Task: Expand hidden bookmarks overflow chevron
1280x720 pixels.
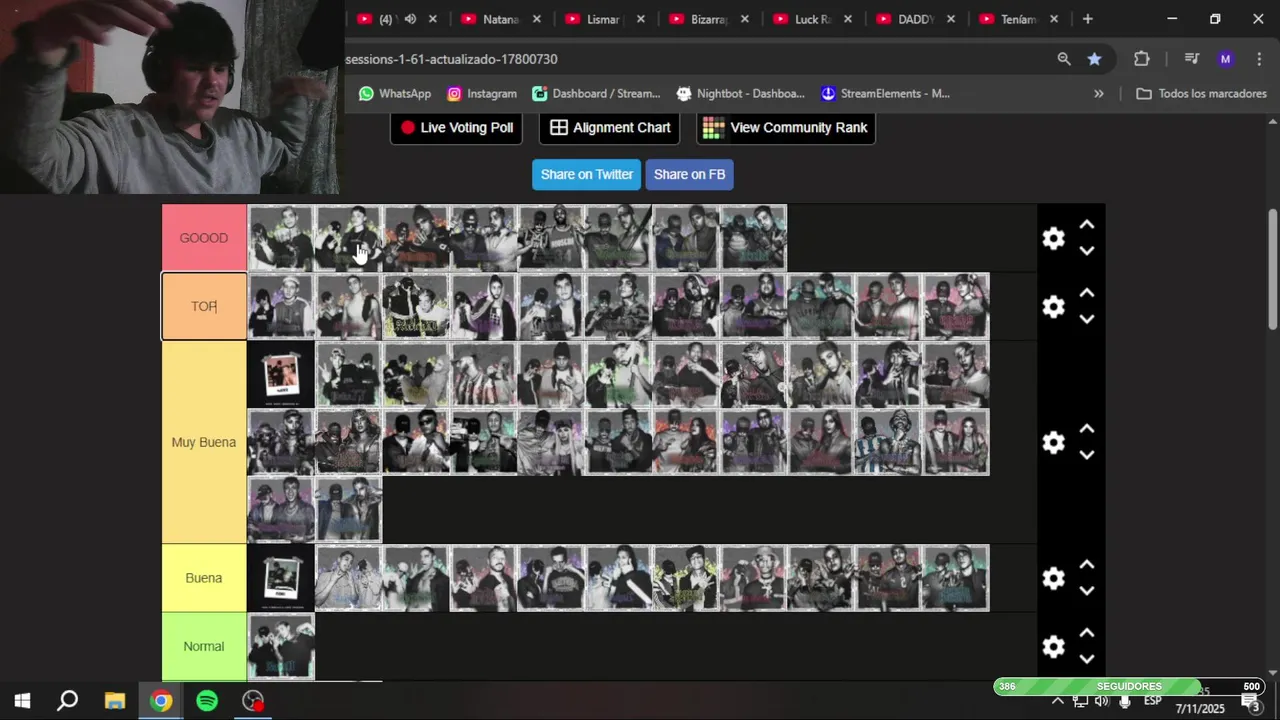Action: click(x=1099, y=93)
